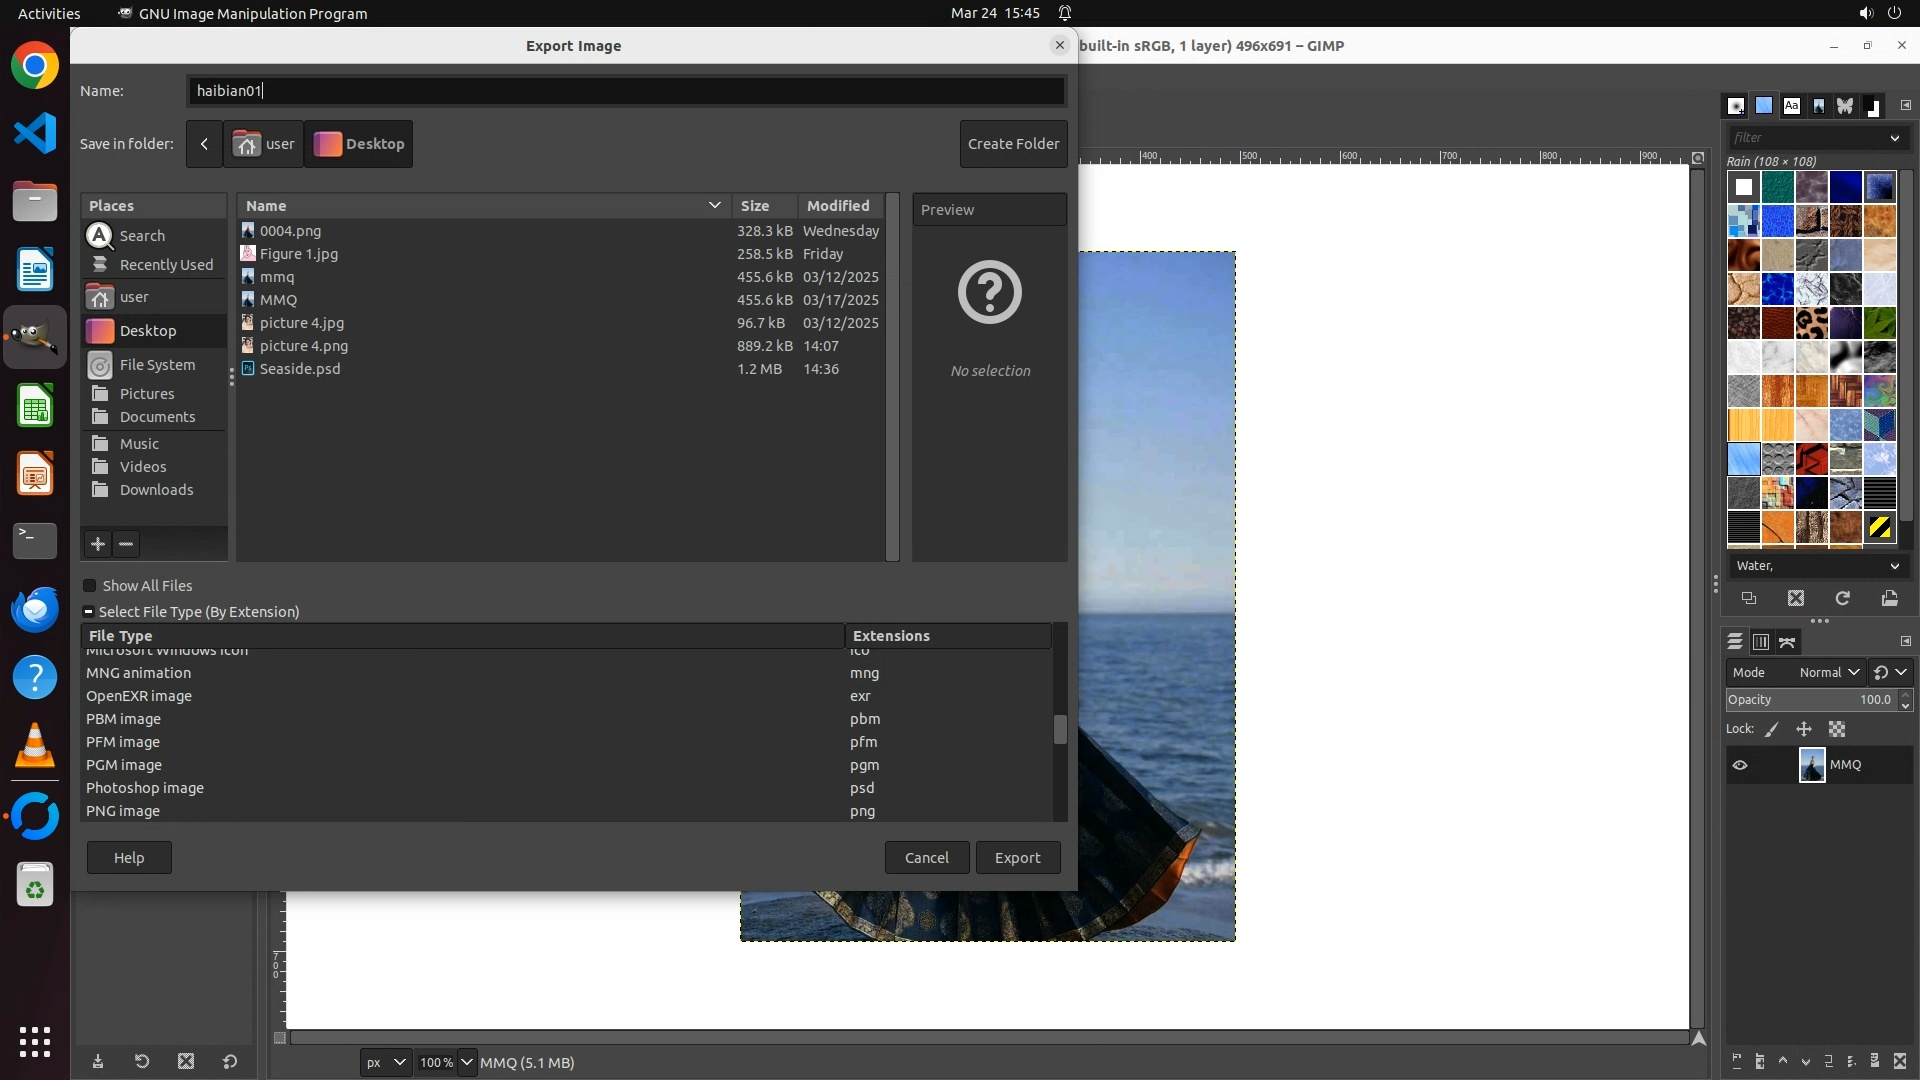The width and height of the screenshot is (1920, 1080).
Task: Click the Brushes tab icon
Action: pos(1736,106)
